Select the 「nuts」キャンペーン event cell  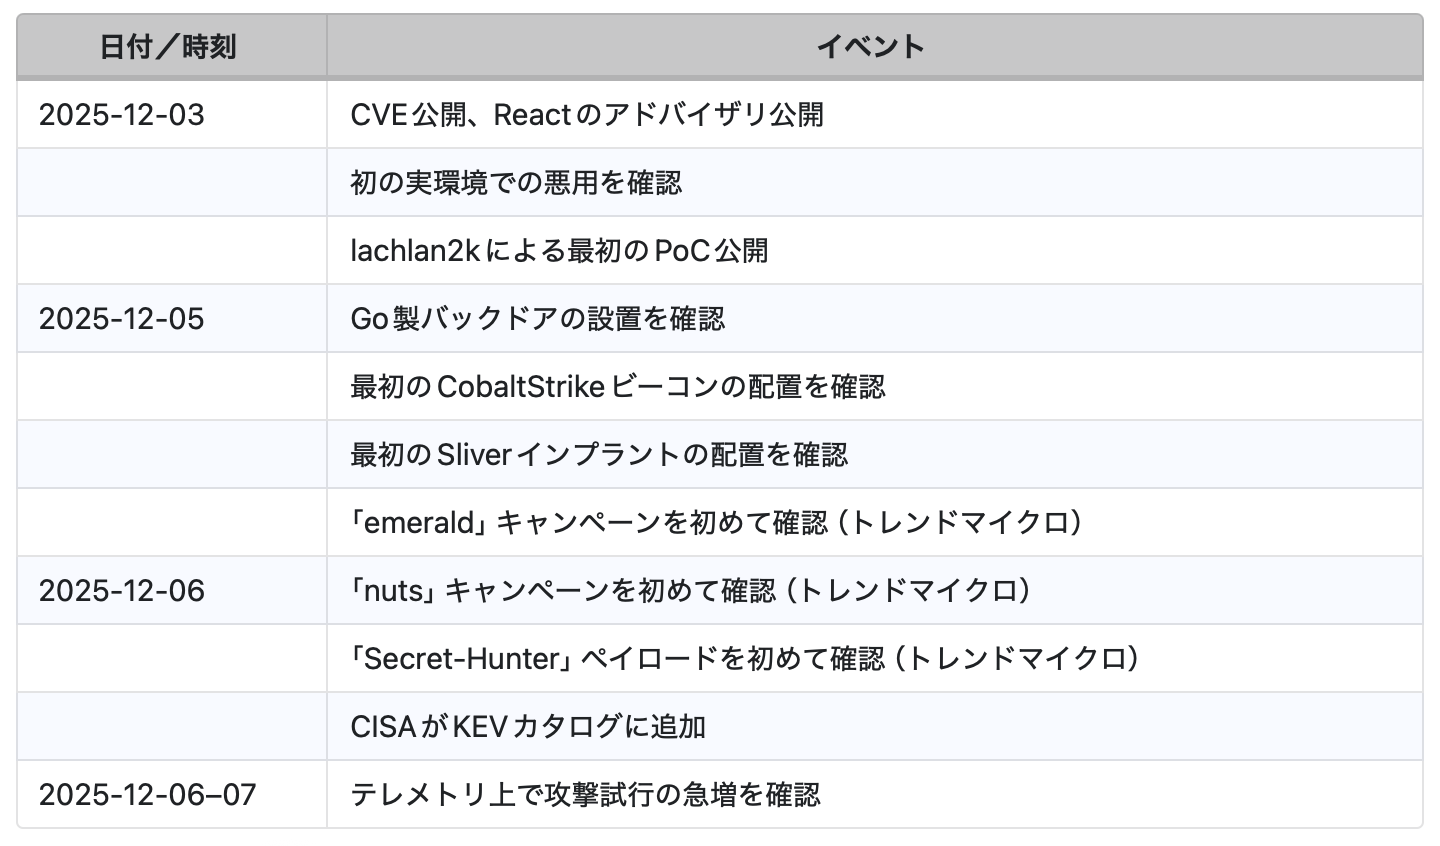click(x=689, y=591)
